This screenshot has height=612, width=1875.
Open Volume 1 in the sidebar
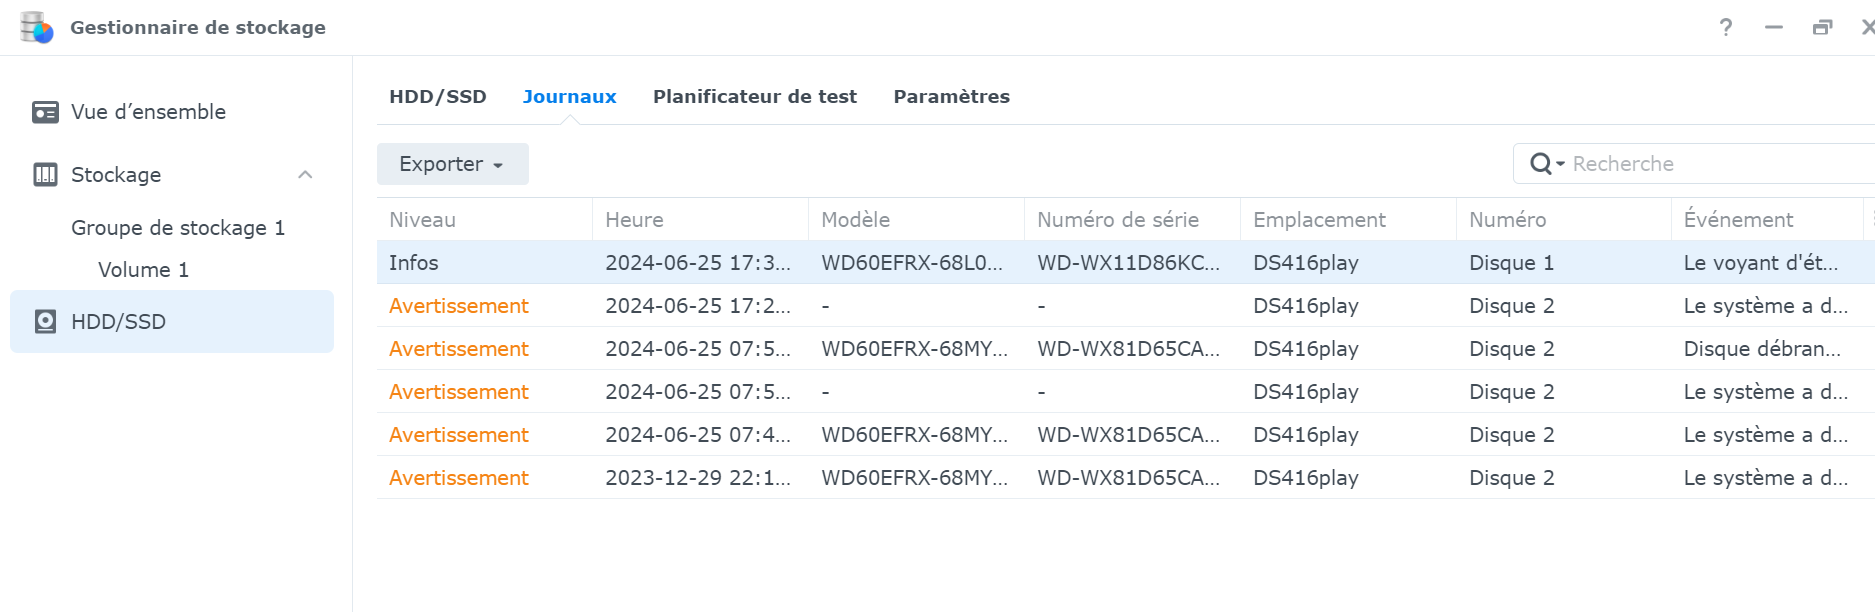[143, 270]
